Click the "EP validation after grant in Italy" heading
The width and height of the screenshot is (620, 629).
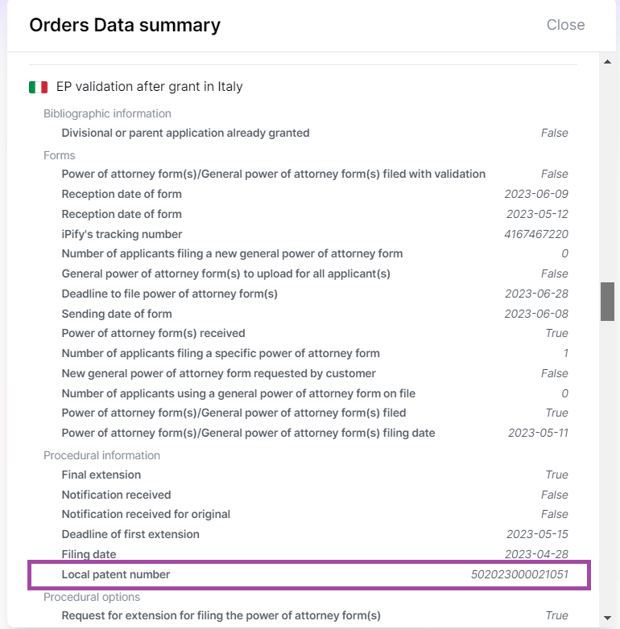pos(149,87)
